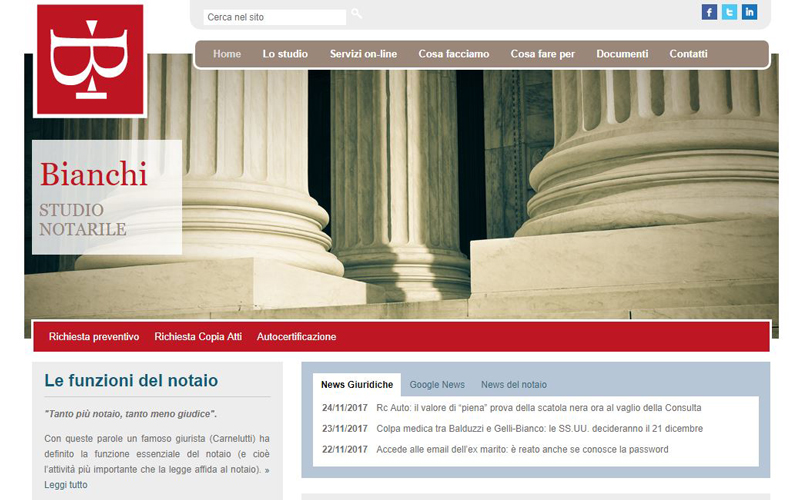800x500 pixels.
Task: Open the Twitter social icon
Action: [729, 12]
